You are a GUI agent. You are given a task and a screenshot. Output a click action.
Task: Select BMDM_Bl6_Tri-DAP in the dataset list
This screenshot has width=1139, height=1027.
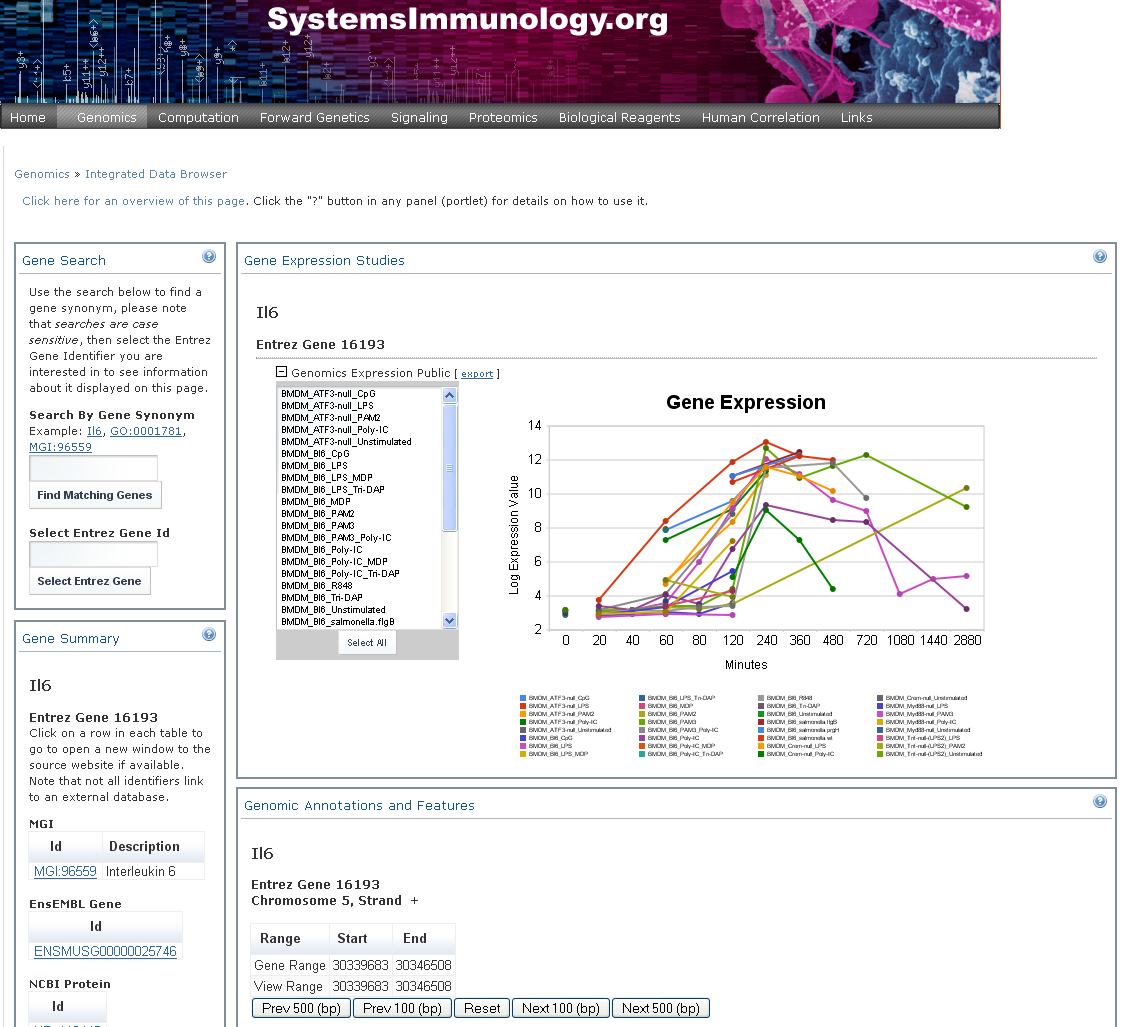360,598
